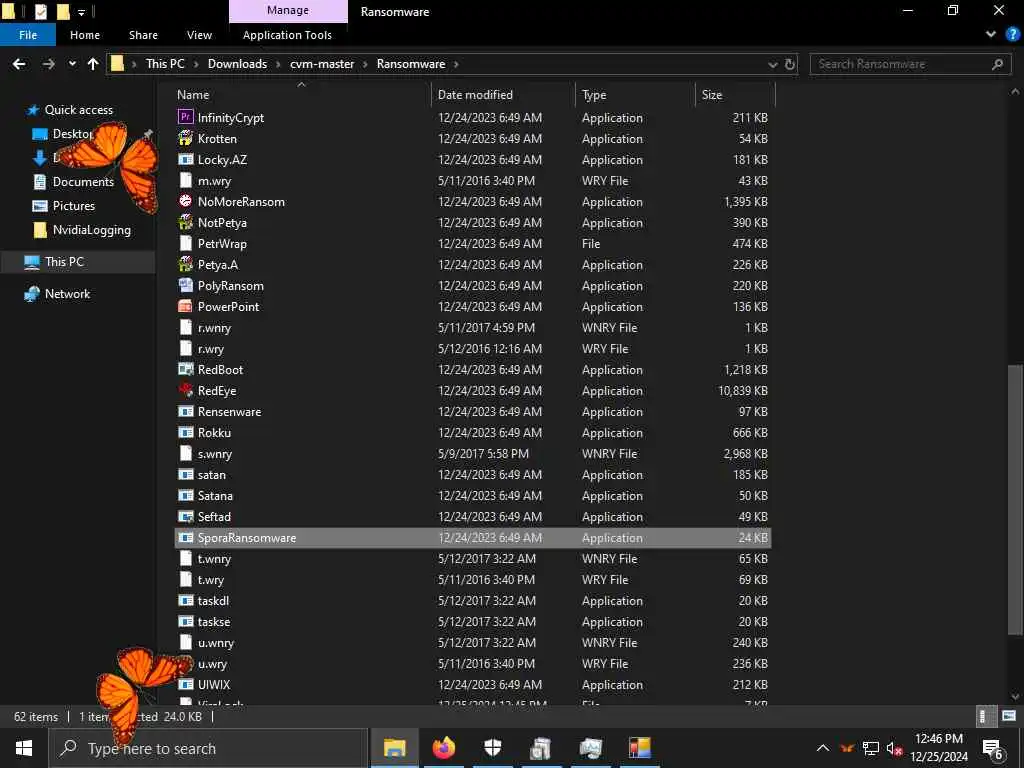1024x768 pixels.
Task: Open NvidiaLogging folder in navigation pane
Action: (91, 230)
